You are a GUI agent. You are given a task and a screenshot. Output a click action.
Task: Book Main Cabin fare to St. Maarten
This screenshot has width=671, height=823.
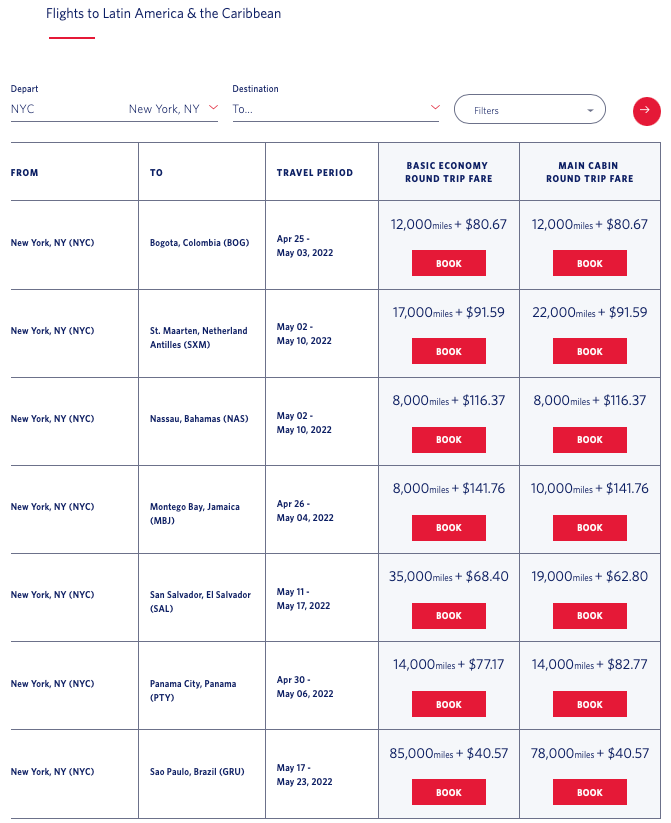pos(590,351)
